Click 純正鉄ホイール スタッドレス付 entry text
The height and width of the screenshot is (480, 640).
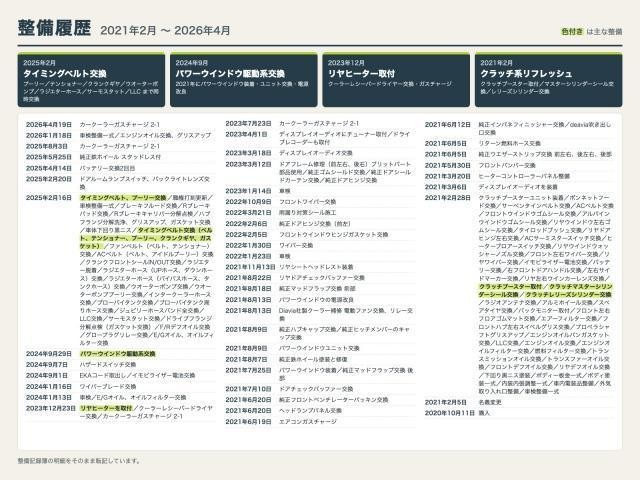pyautogui.click(x=120, y=157)
